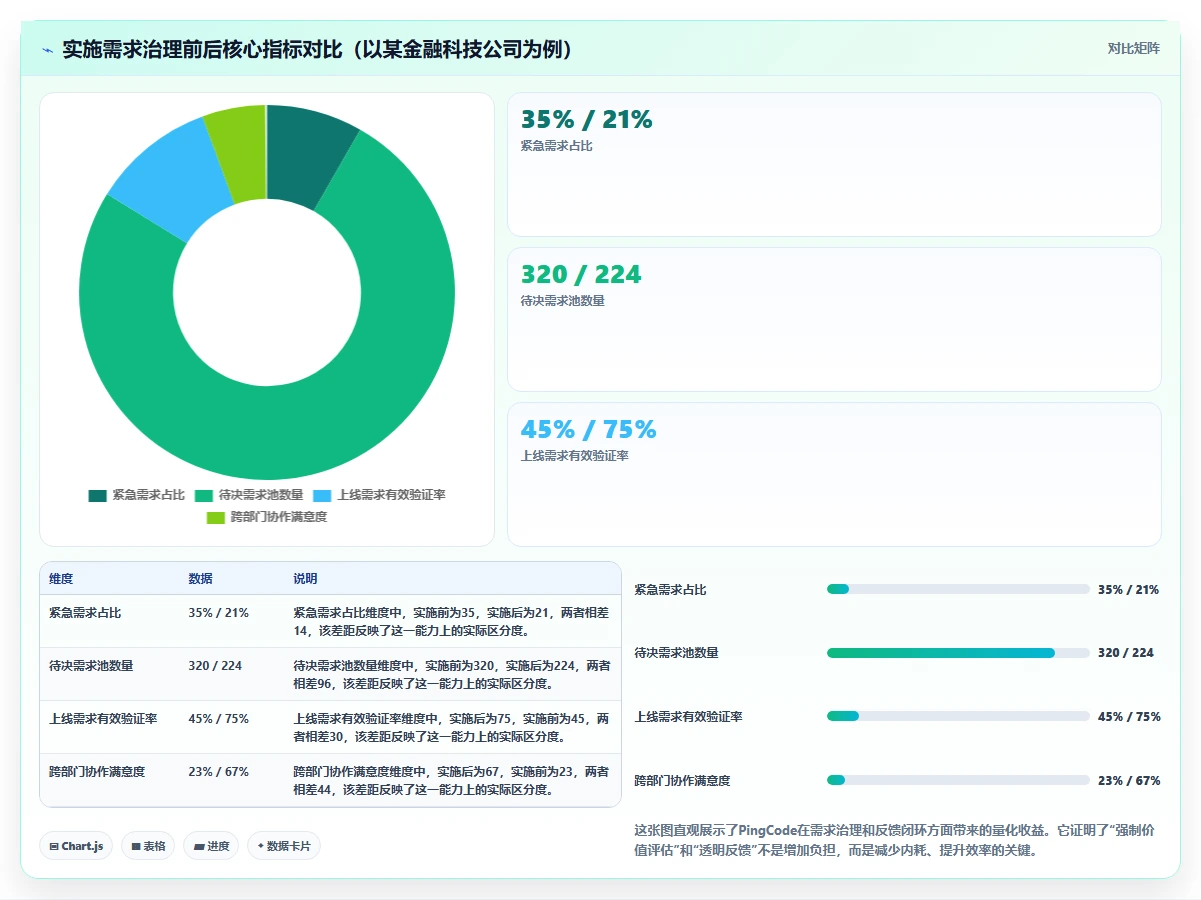1201x900 pixels.
Task: Toggle 跨部门协作满意度 legend swatch
Action: (216, 517)
